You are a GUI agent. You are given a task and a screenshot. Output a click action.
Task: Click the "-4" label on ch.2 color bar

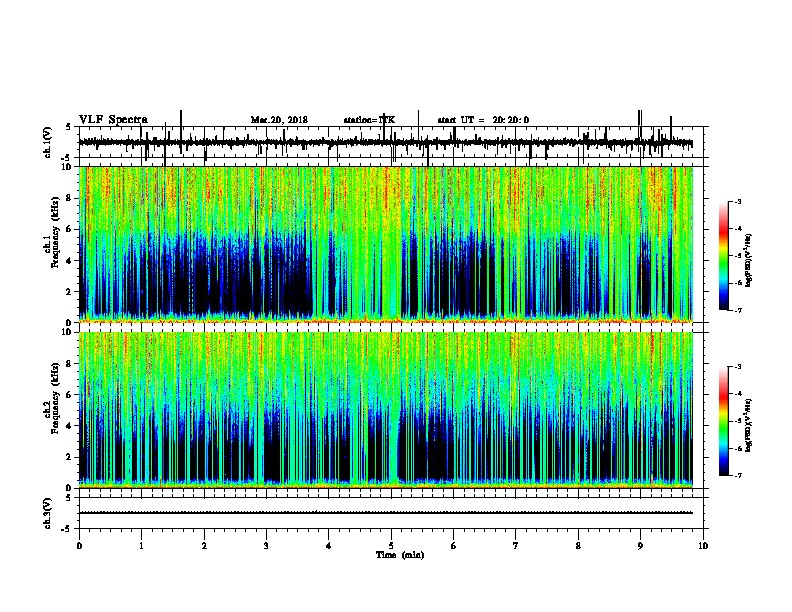pos(737,394)
